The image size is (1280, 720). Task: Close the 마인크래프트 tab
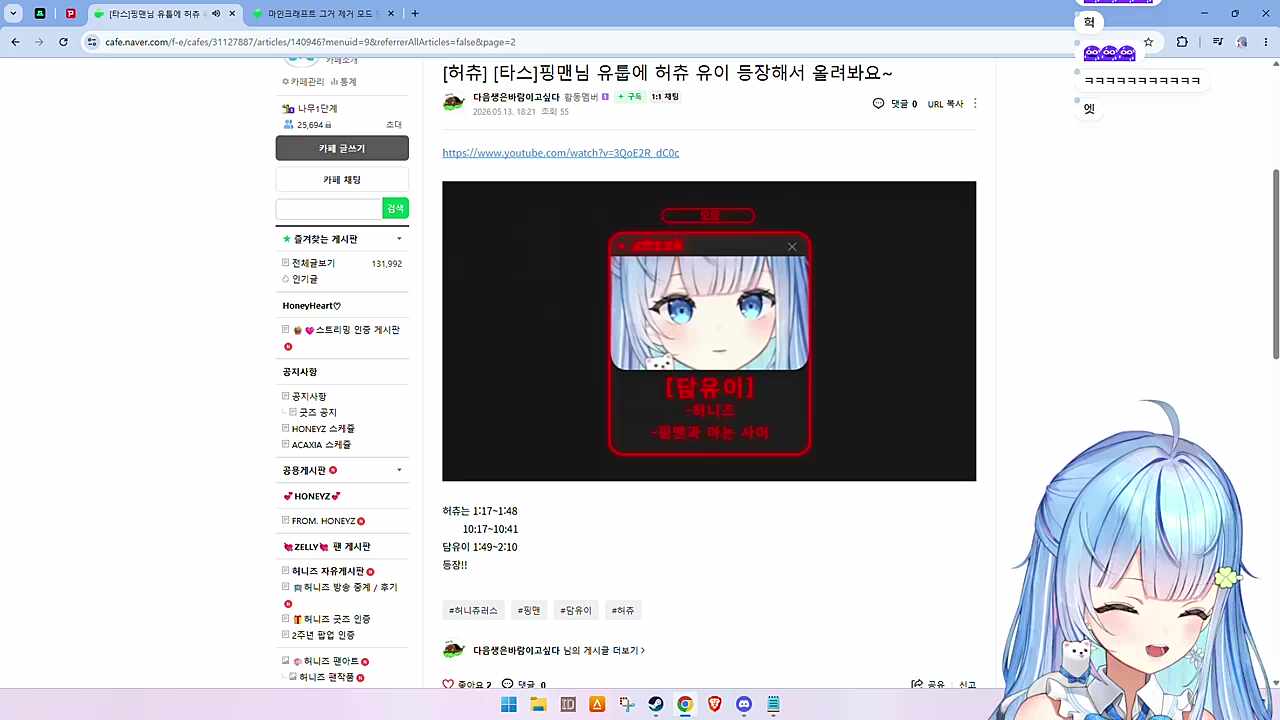[391, 14]
